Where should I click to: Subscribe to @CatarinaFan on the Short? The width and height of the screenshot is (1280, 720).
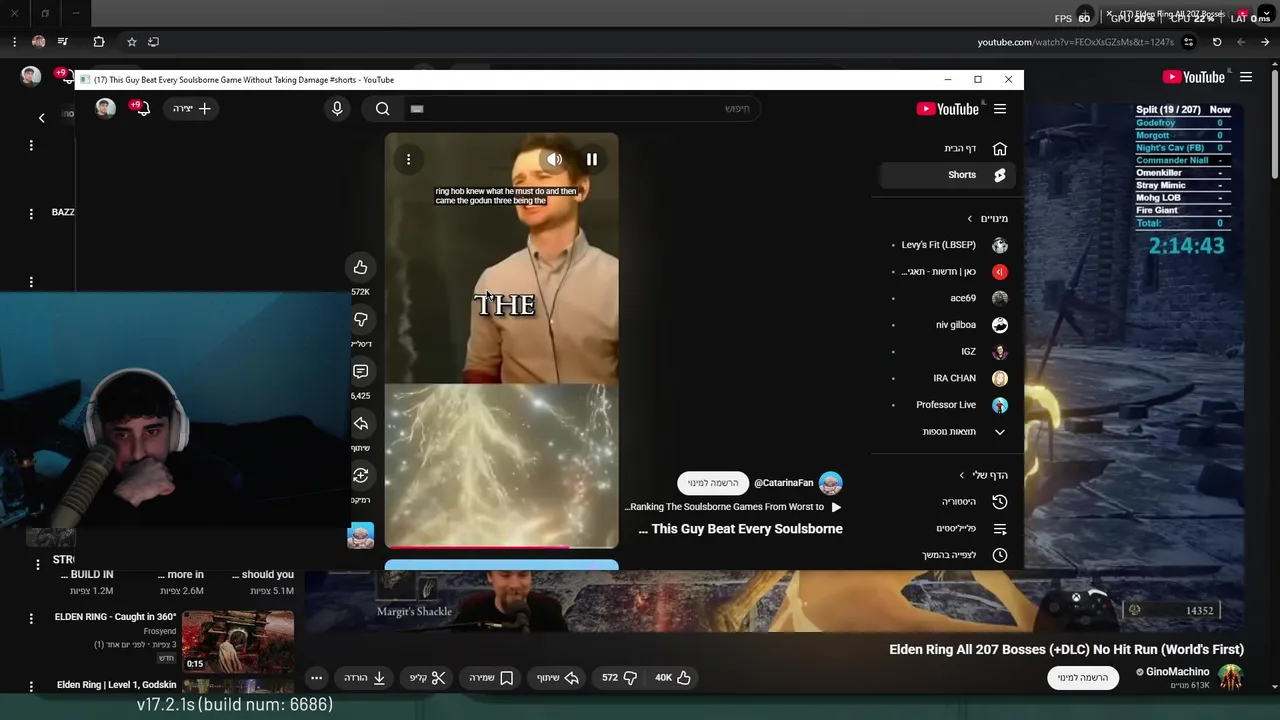point(713,483)
